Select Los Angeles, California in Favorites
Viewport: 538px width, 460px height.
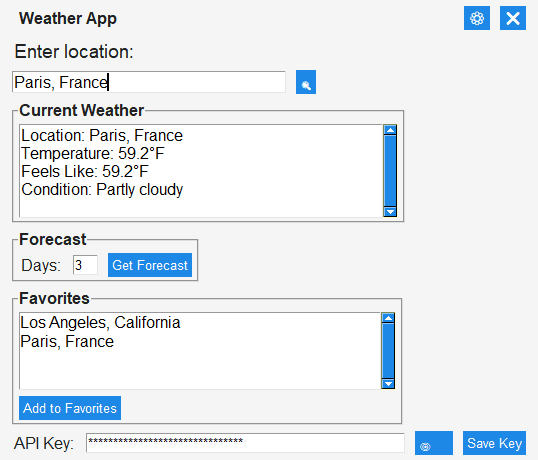(x=100, y=322)
